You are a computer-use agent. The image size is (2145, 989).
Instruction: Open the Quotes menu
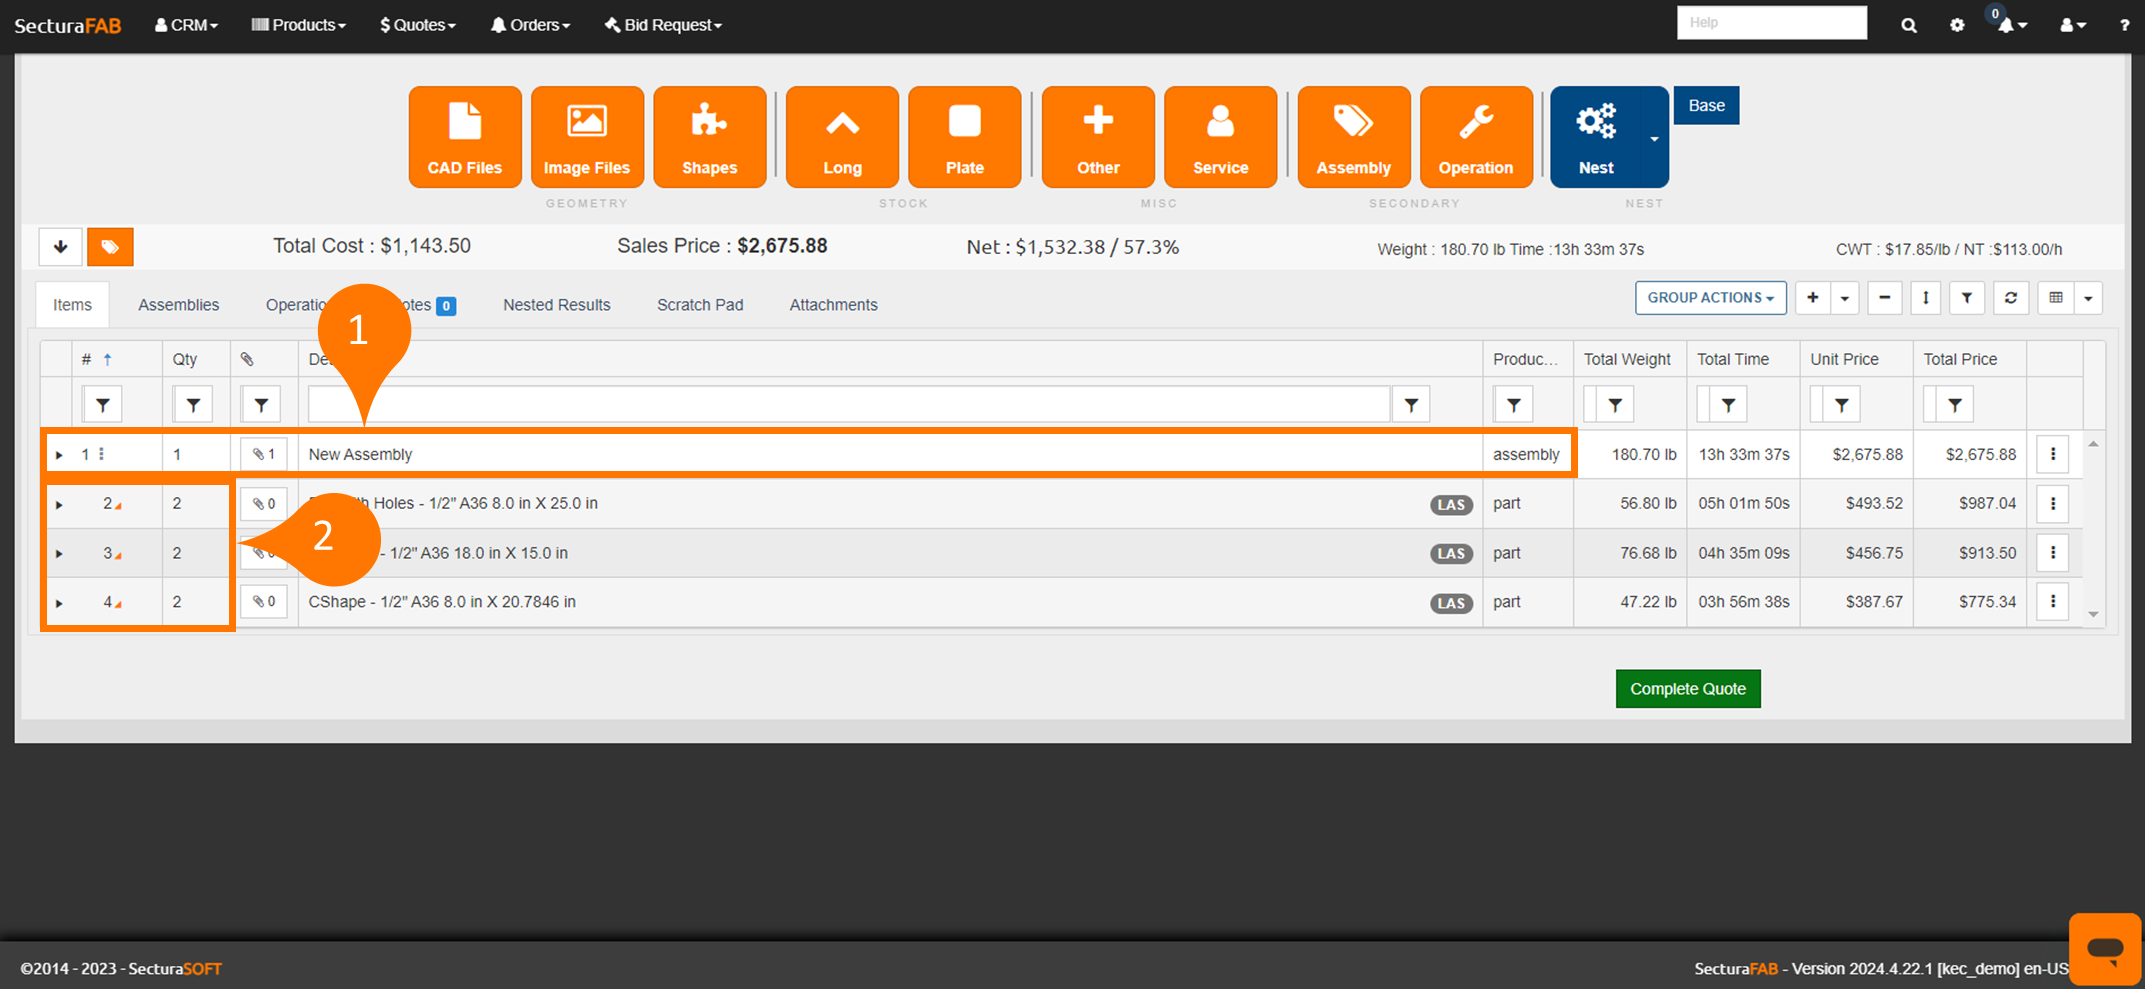pyautogui.click(x=418, y=25)
